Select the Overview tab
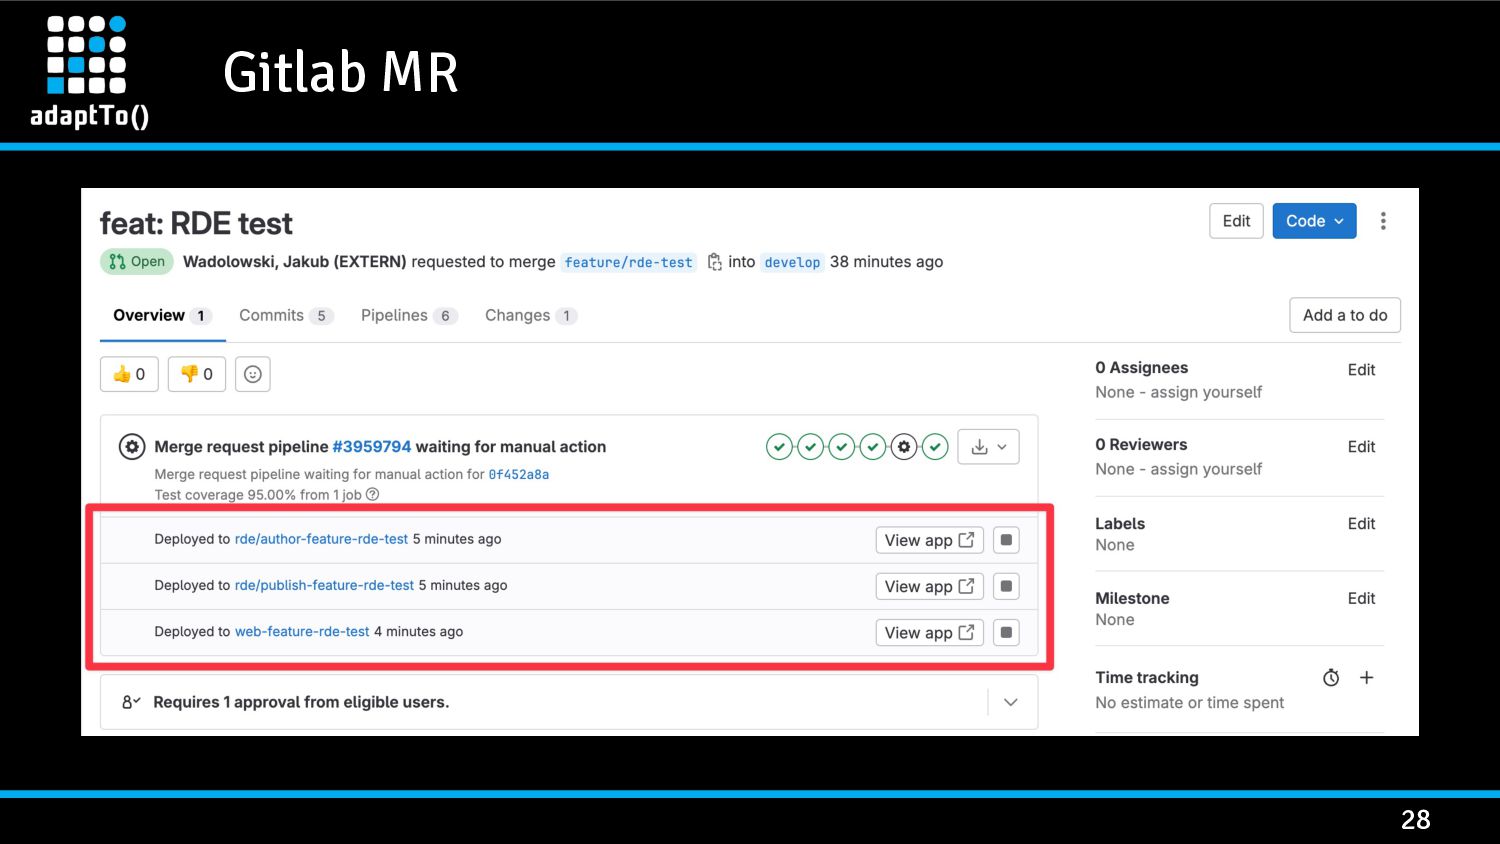Screen dimensions: 1500x844 [161, 315]
